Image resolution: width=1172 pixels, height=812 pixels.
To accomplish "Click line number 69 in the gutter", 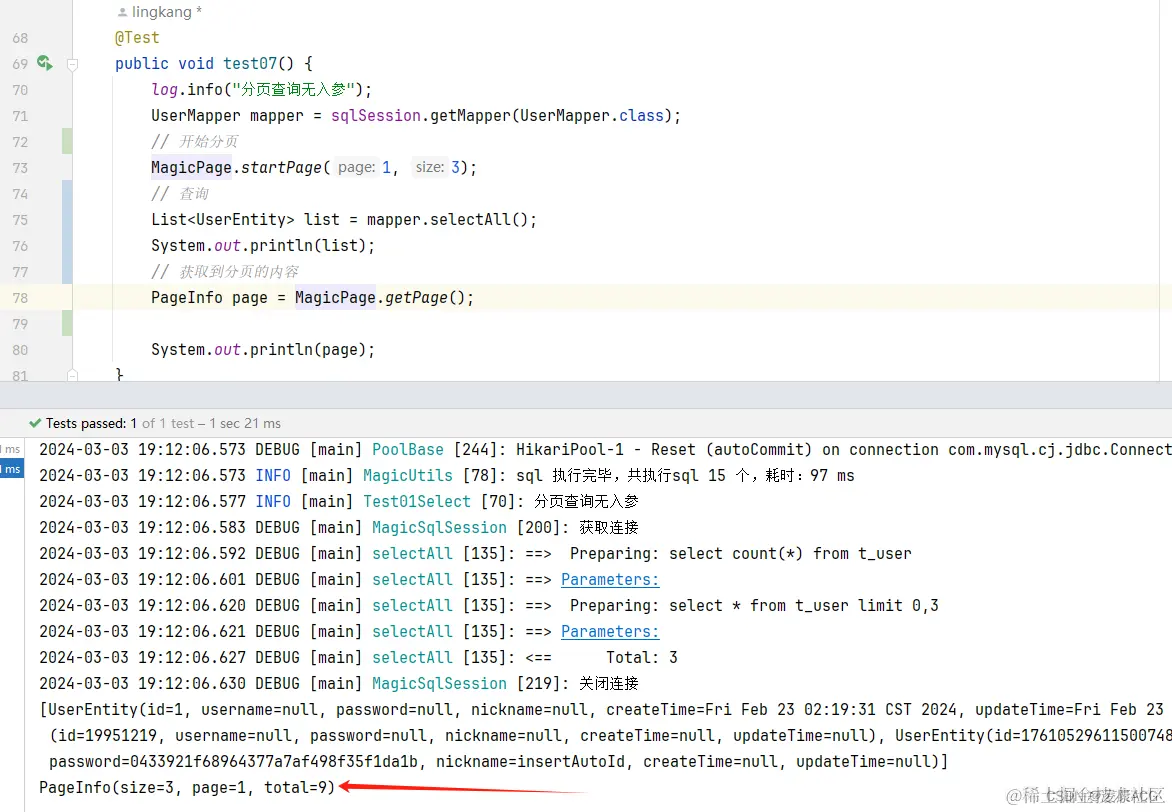I will (20, 64).
